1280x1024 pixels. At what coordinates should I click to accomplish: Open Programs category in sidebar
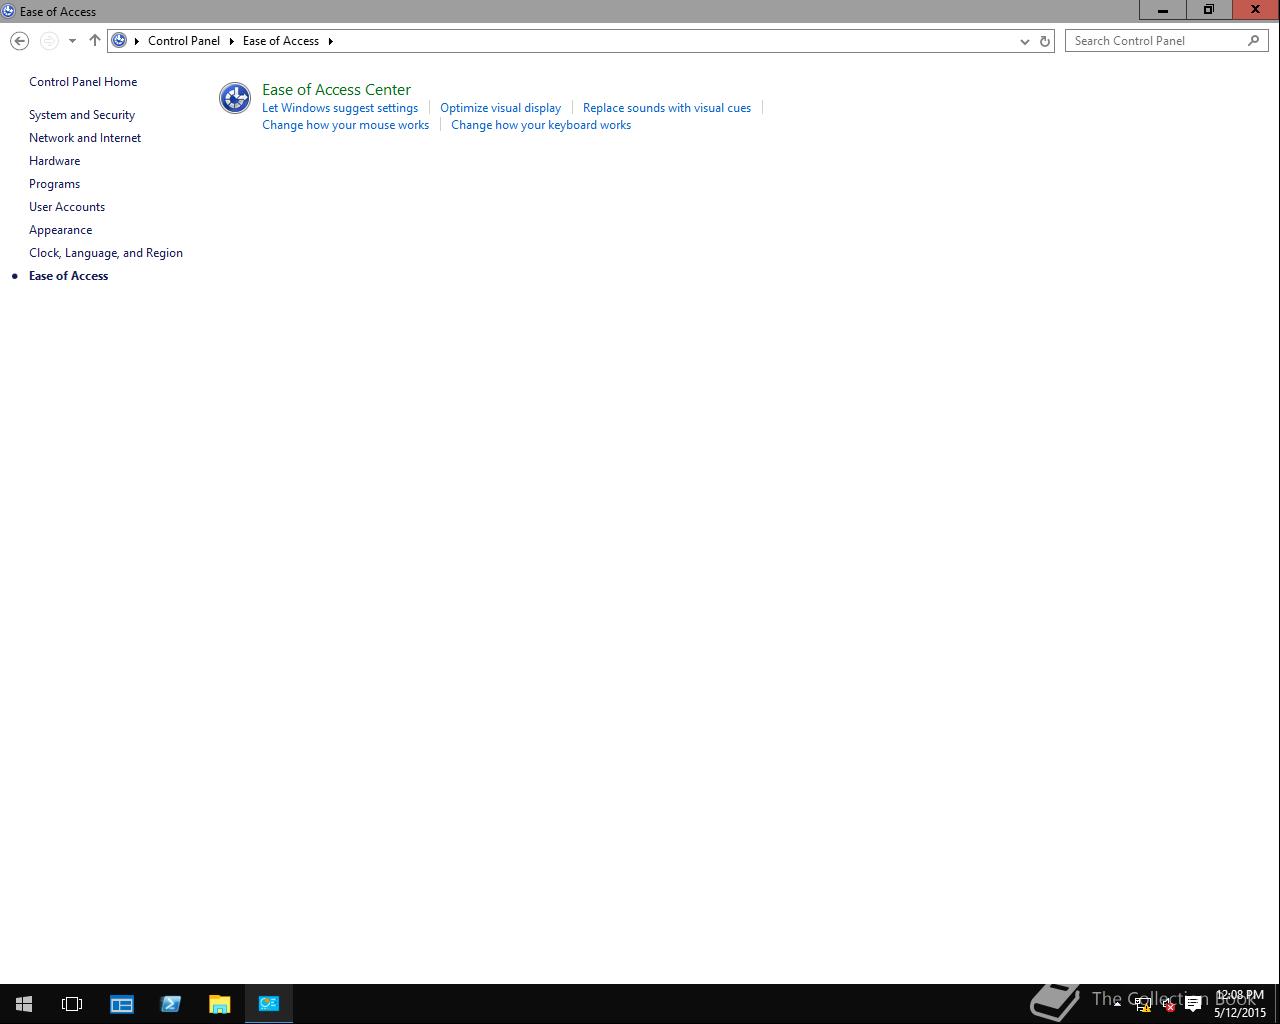pyautogui.click(x=54, y=184)
